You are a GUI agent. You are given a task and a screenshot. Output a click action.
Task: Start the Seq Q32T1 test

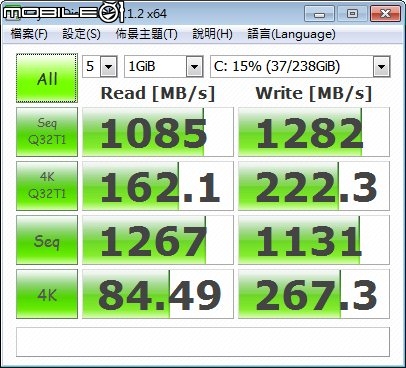pos(47,132)
